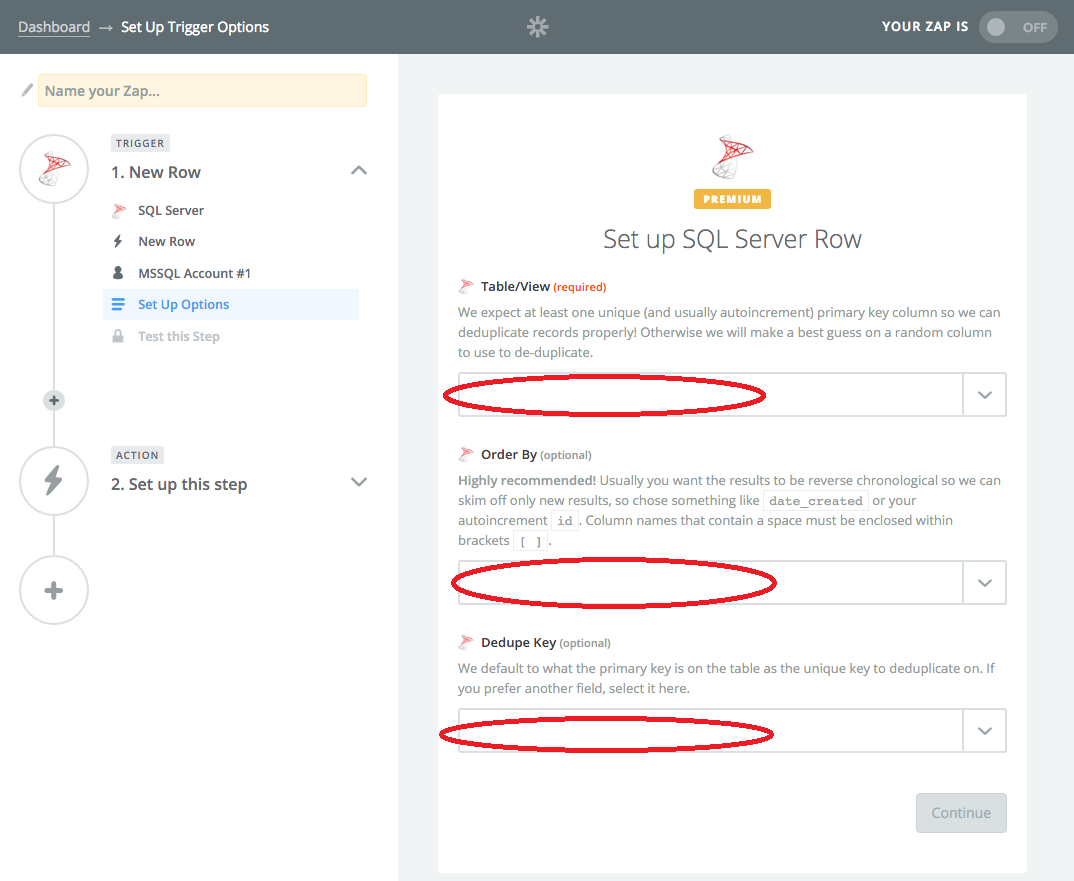This screenshot has width=1074, height=881.
Task: Click the Name your Zap input field
Action: [x=203, y=91]
